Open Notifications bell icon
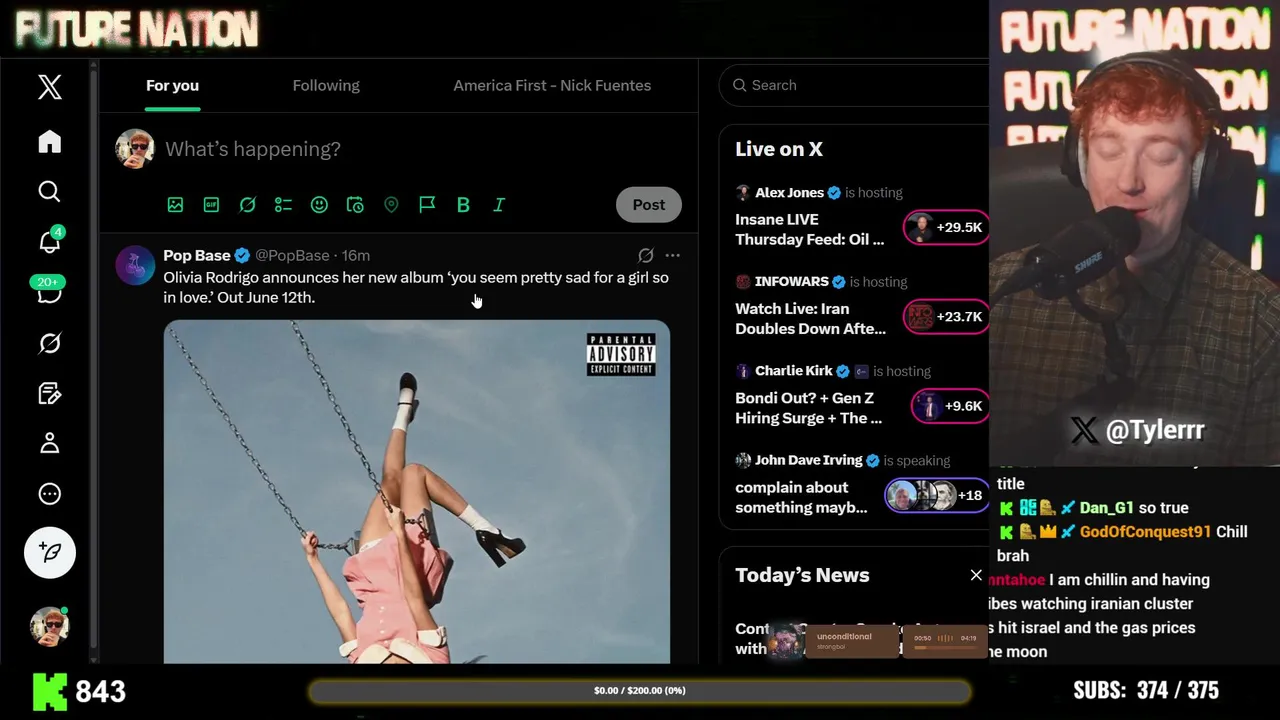Viewport: 1280px width, 720px height. tap(49, 241)
